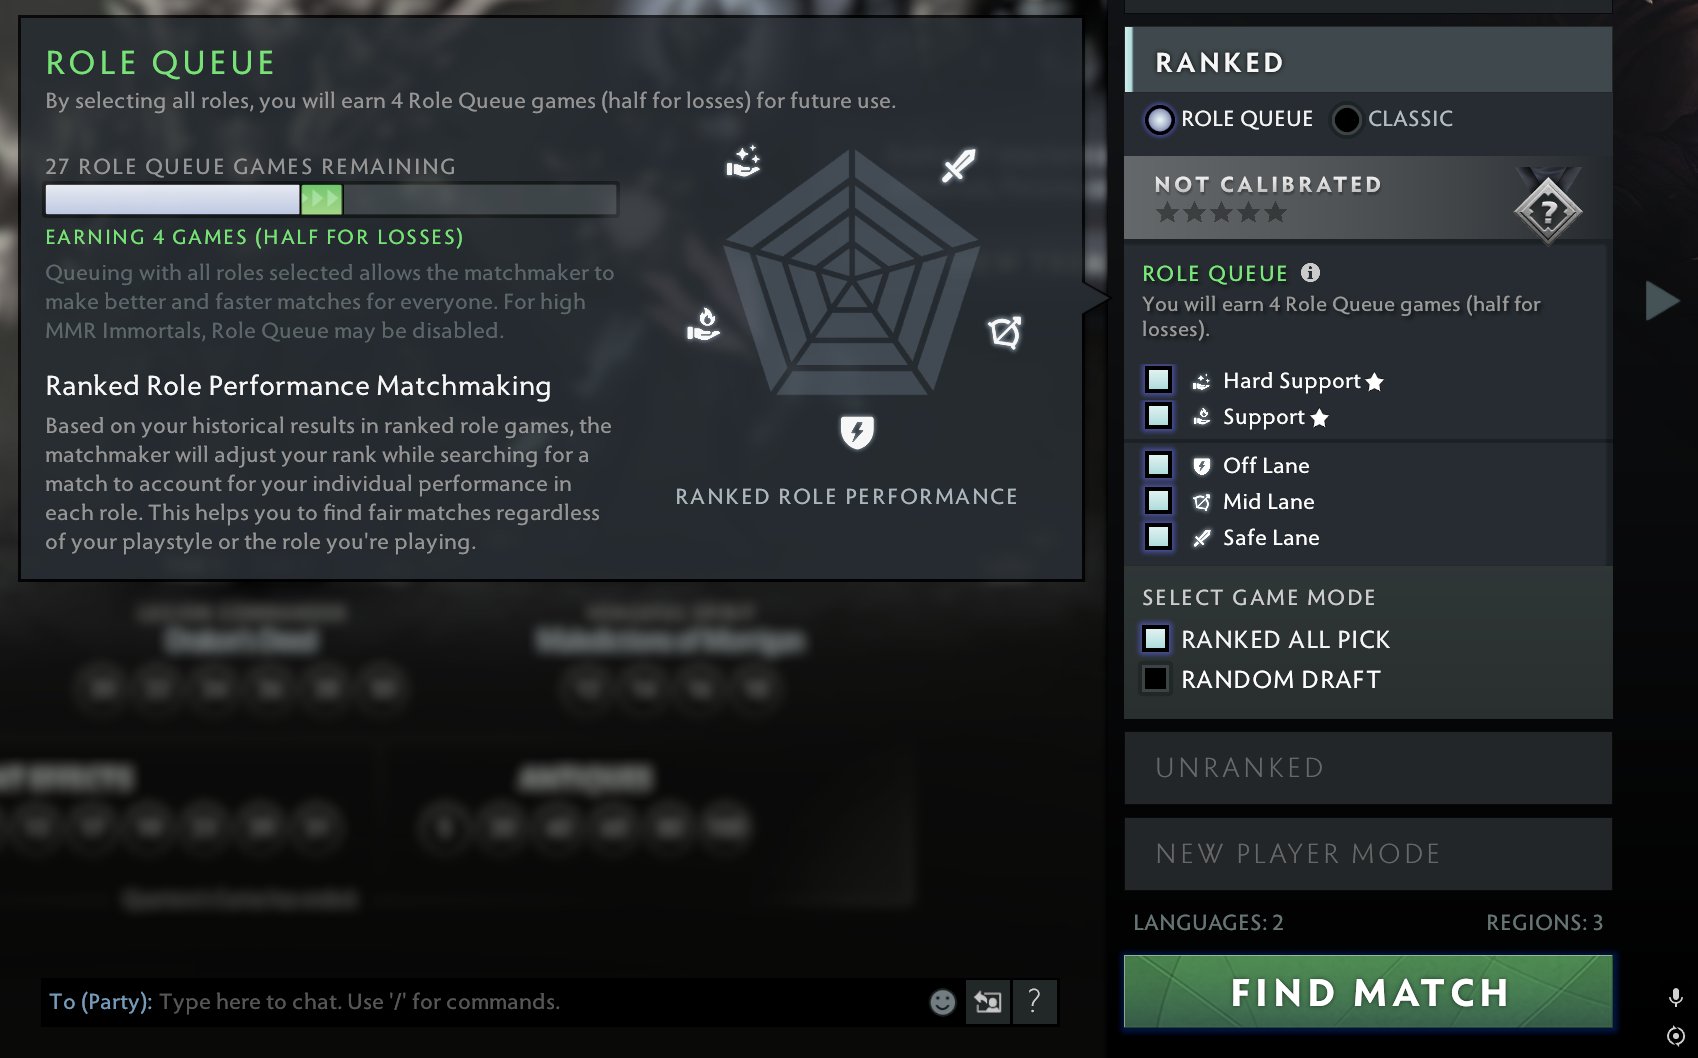Enable the Hard Support role checkbox
Screen dimensions: 1698x1058
tap(1158, 380)
